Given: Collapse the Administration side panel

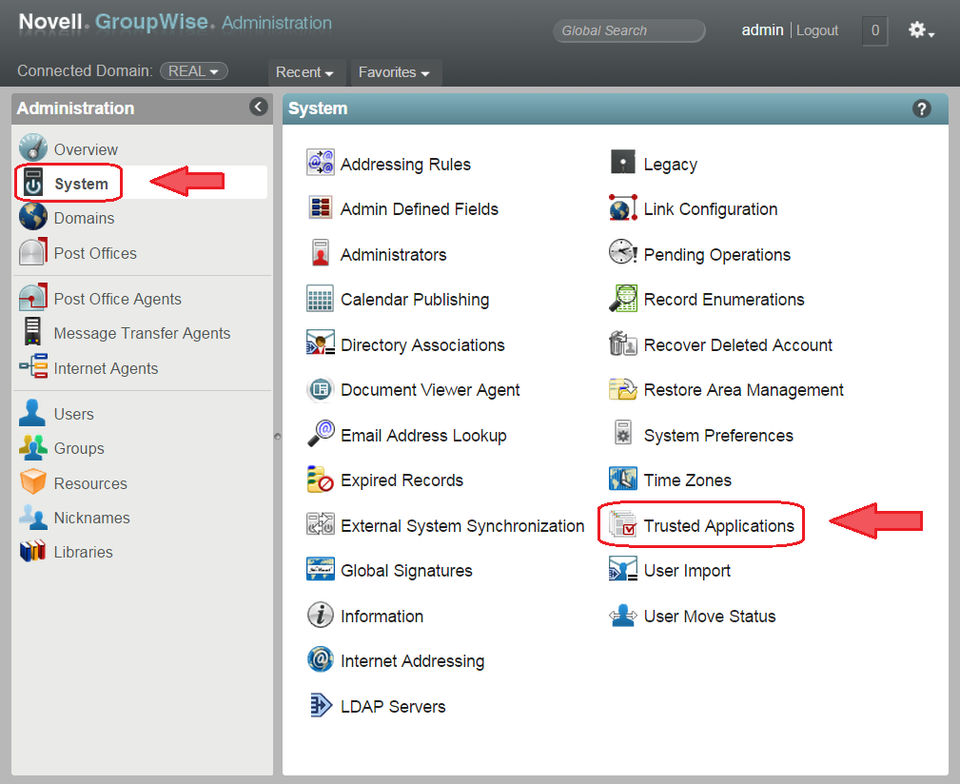Looking at the screenshot, I should point(258,106).
